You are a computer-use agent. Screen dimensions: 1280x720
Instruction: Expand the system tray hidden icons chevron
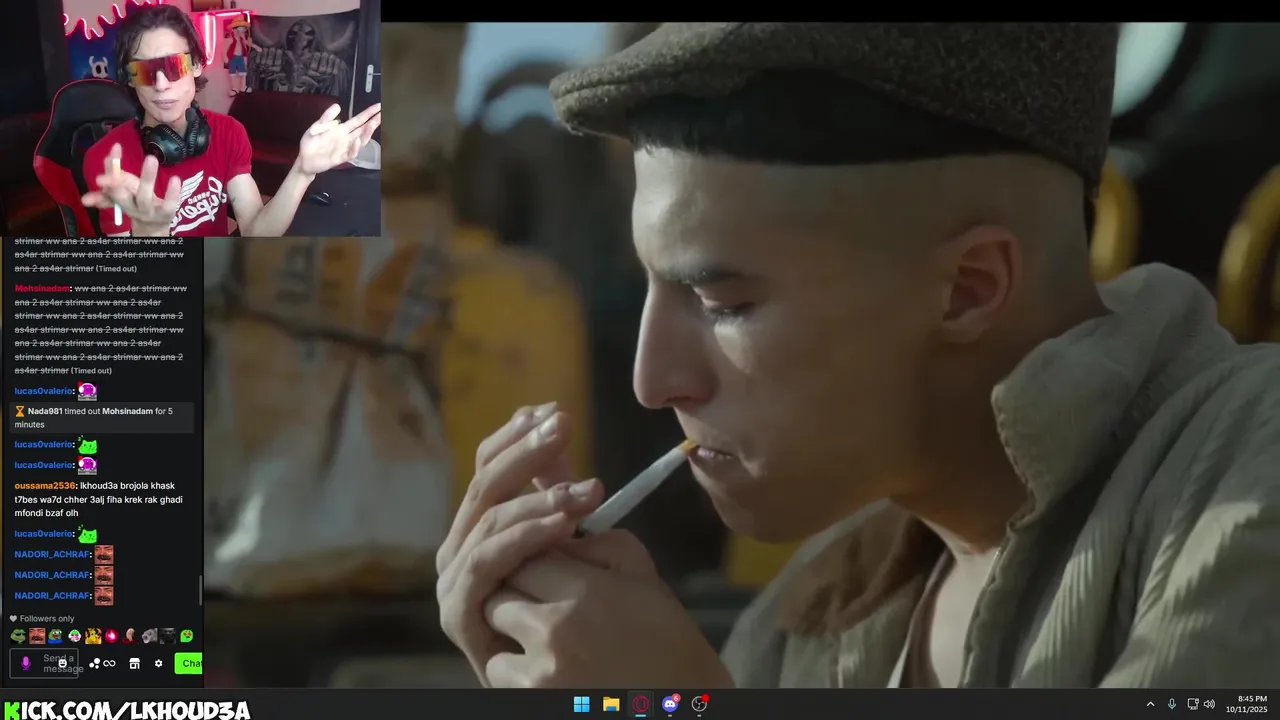(1150, 704)
